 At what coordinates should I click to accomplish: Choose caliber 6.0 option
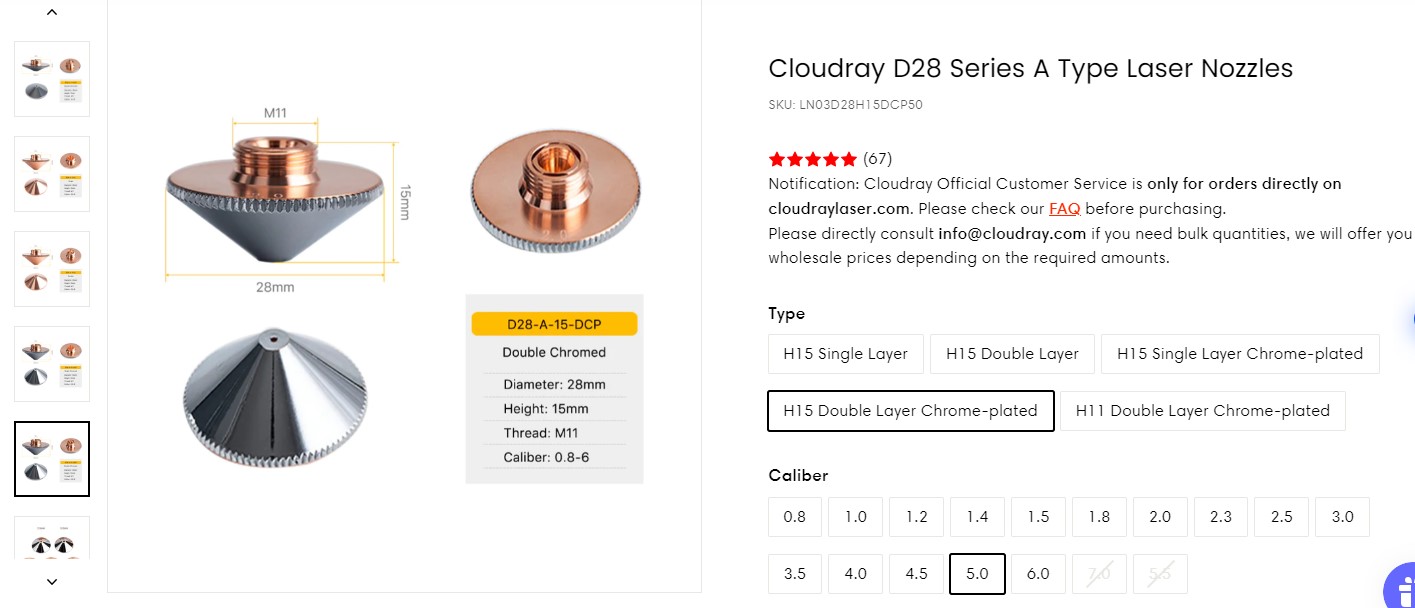click(1038, 574)
